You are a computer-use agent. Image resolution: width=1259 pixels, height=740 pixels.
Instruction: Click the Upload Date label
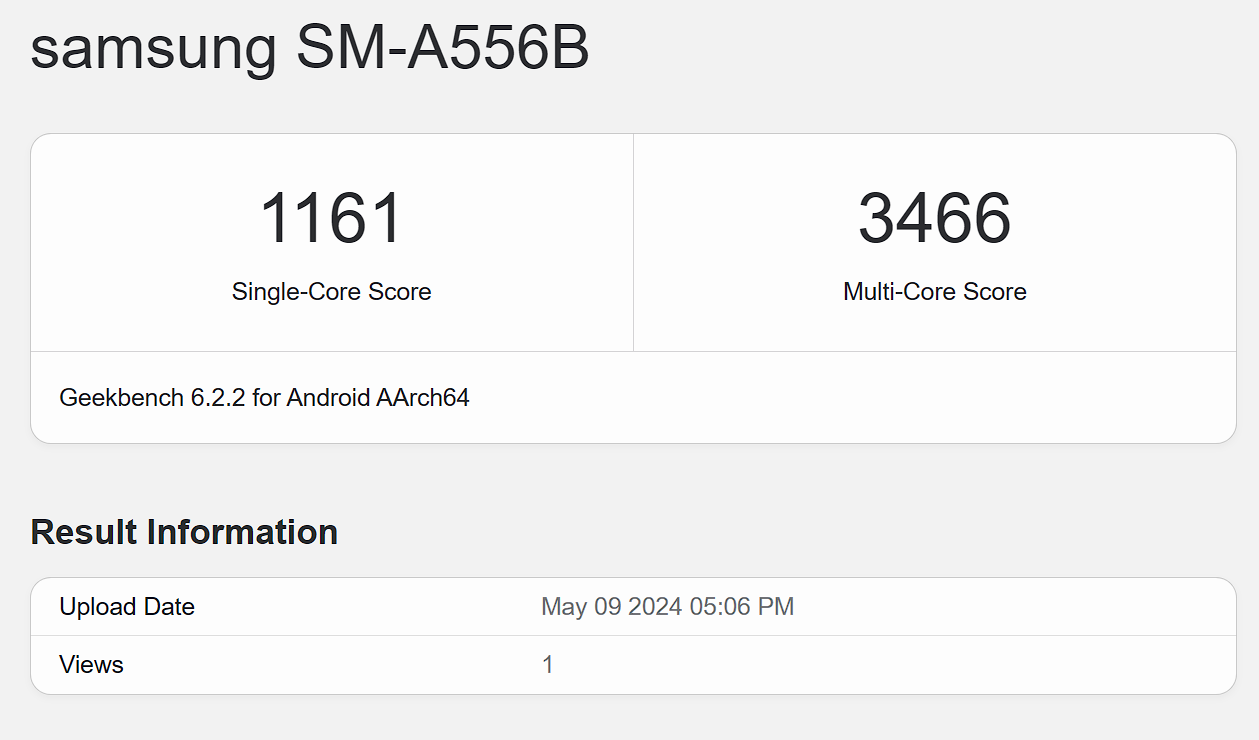point(127,607)
